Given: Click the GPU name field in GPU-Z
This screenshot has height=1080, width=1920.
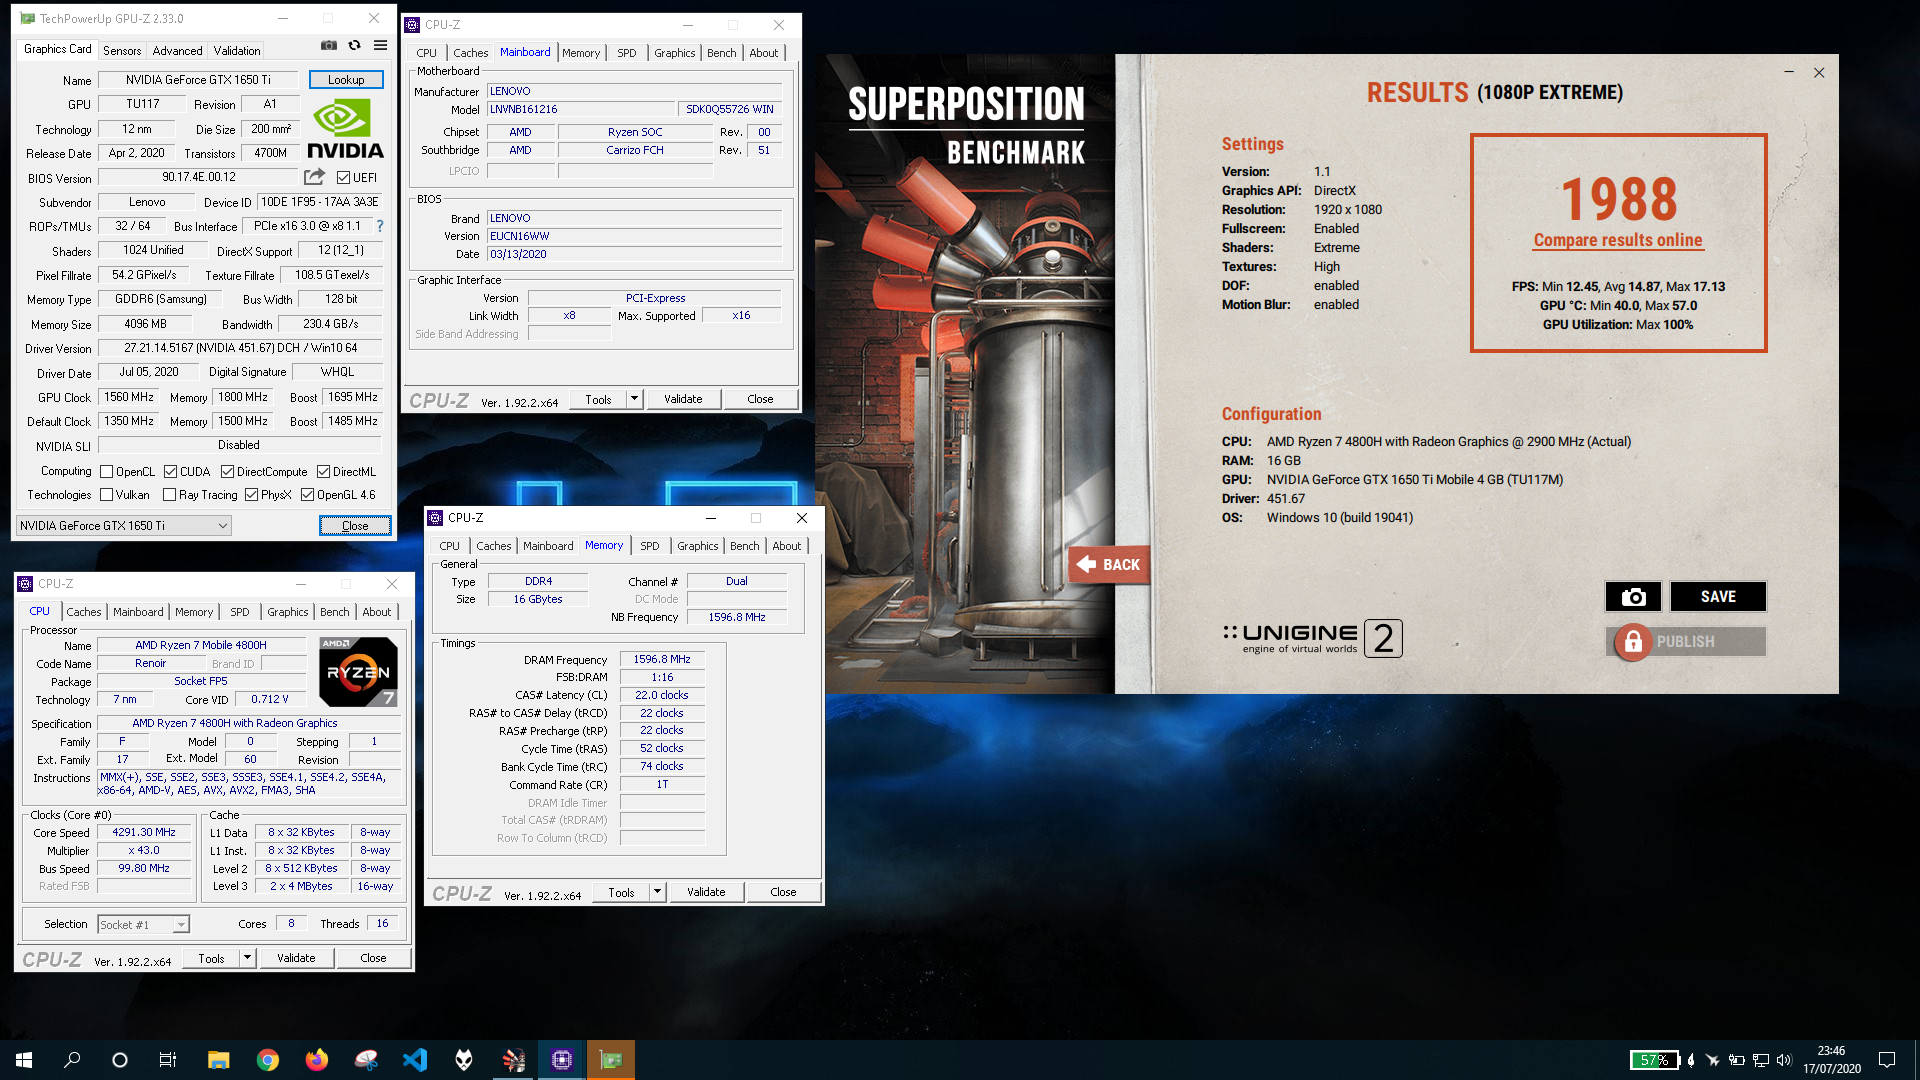Looking at the screenshot, I should pos(198,80).
